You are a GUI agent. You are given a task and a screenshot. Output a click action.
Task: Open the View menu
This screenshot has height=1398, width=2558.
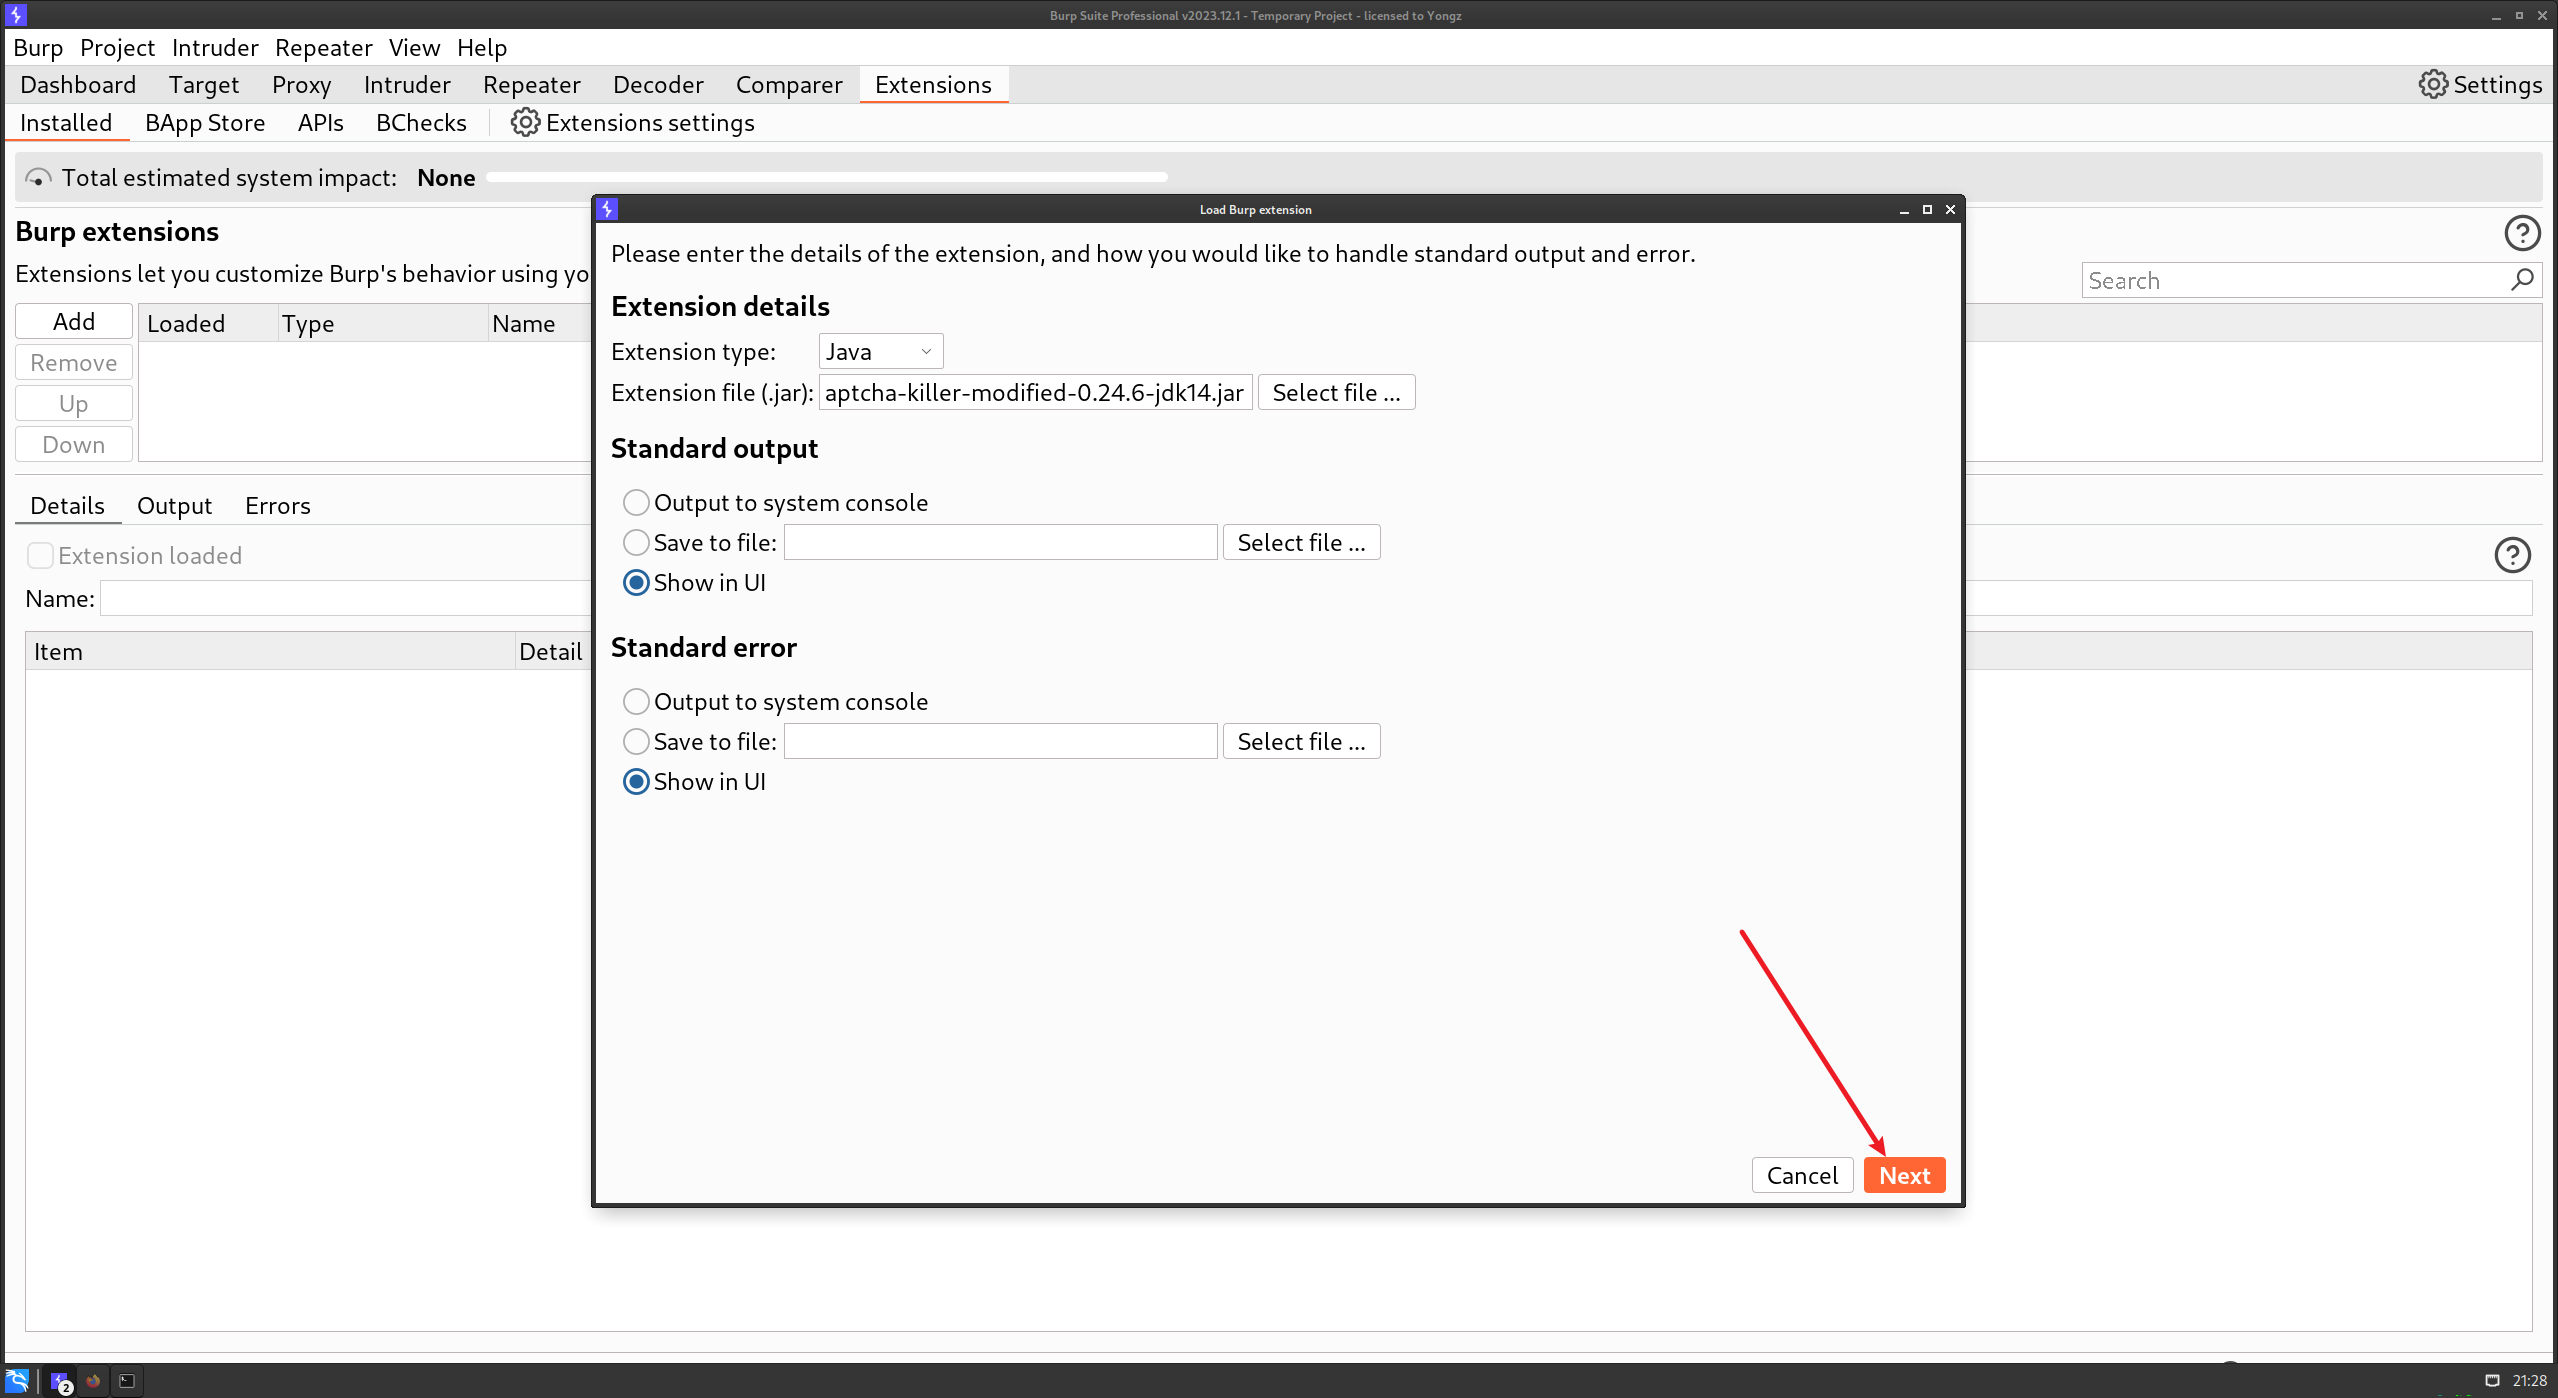[x=414, y=47]
